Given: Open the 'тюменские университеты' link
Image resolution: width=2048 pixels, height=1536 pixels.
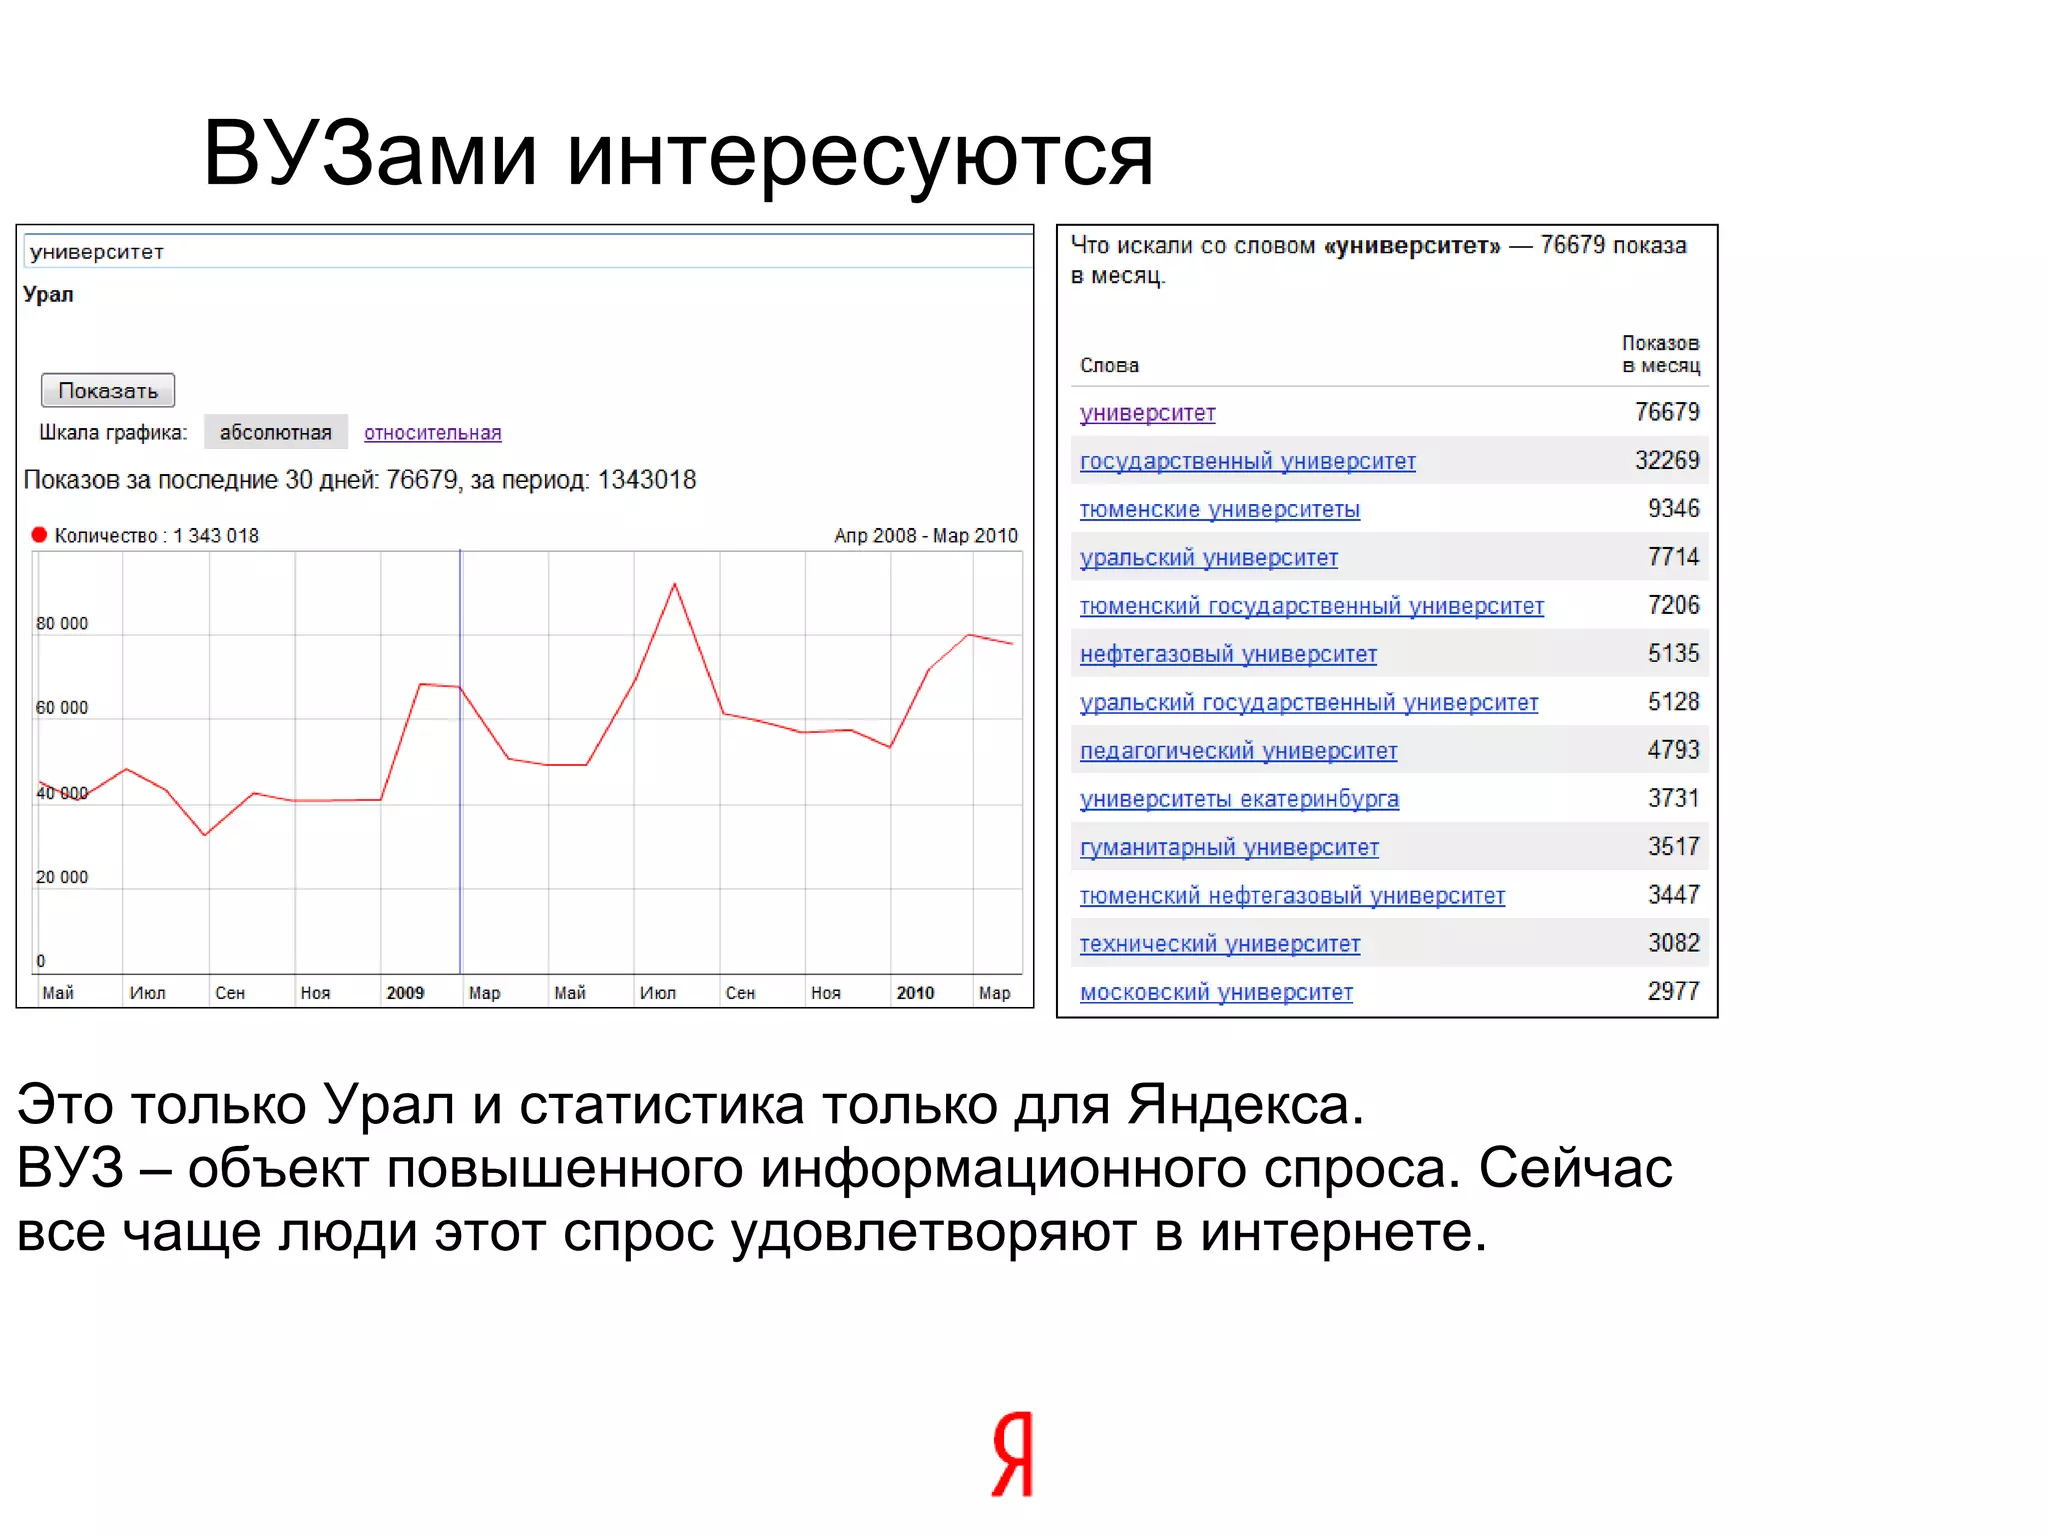Looking at the screenshot, I should [1219, 509].
